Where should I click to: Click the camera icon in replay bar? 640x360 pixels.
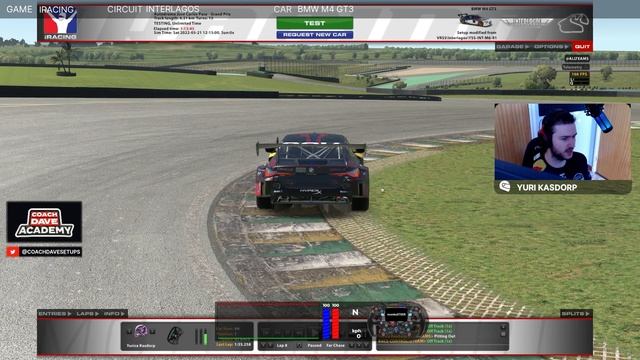[299, 345]
